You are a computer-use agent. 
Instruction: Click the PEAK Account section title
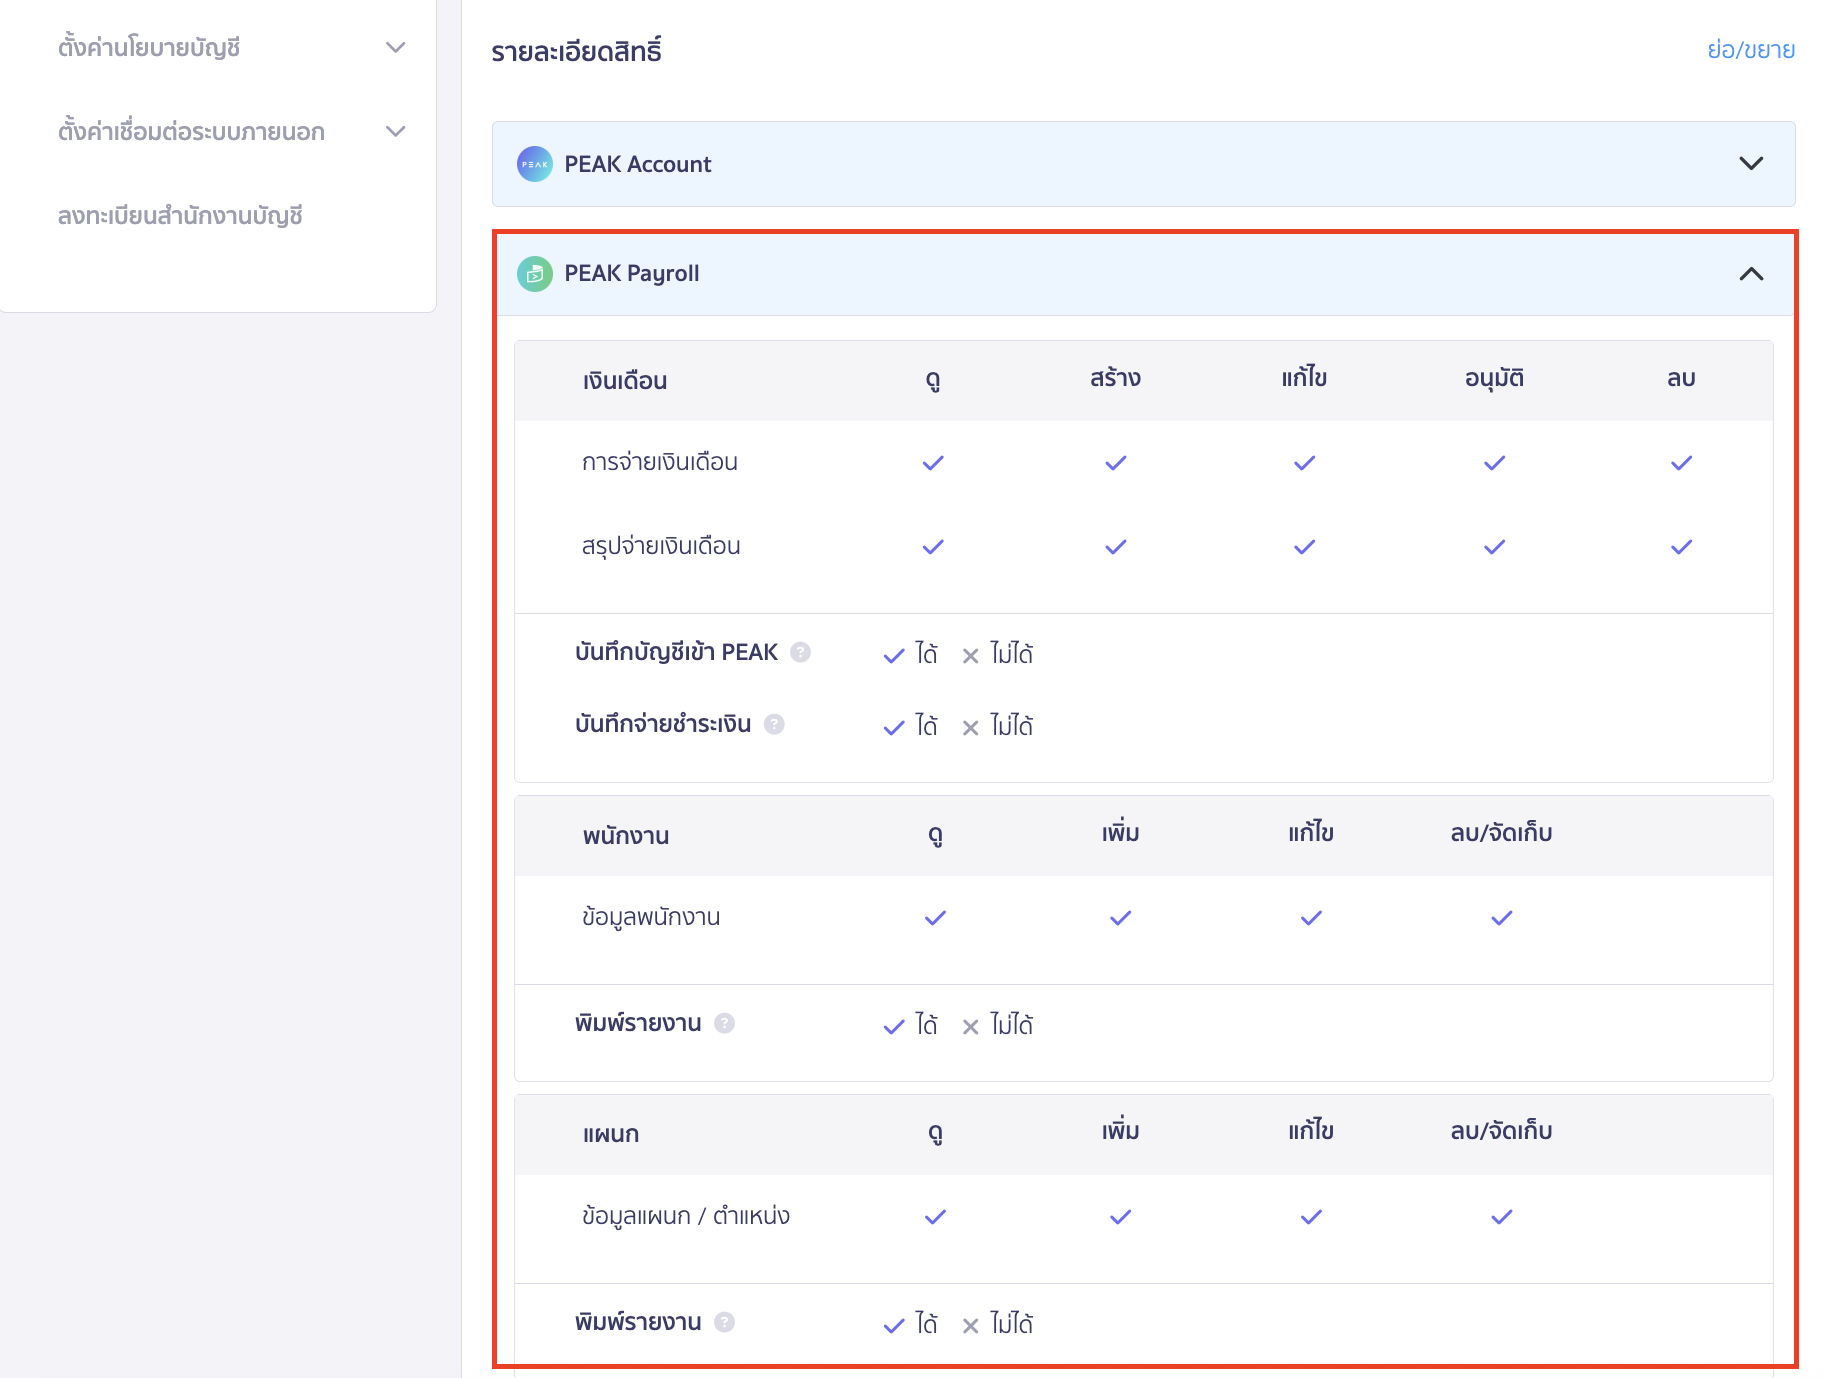tap(637, 164)
